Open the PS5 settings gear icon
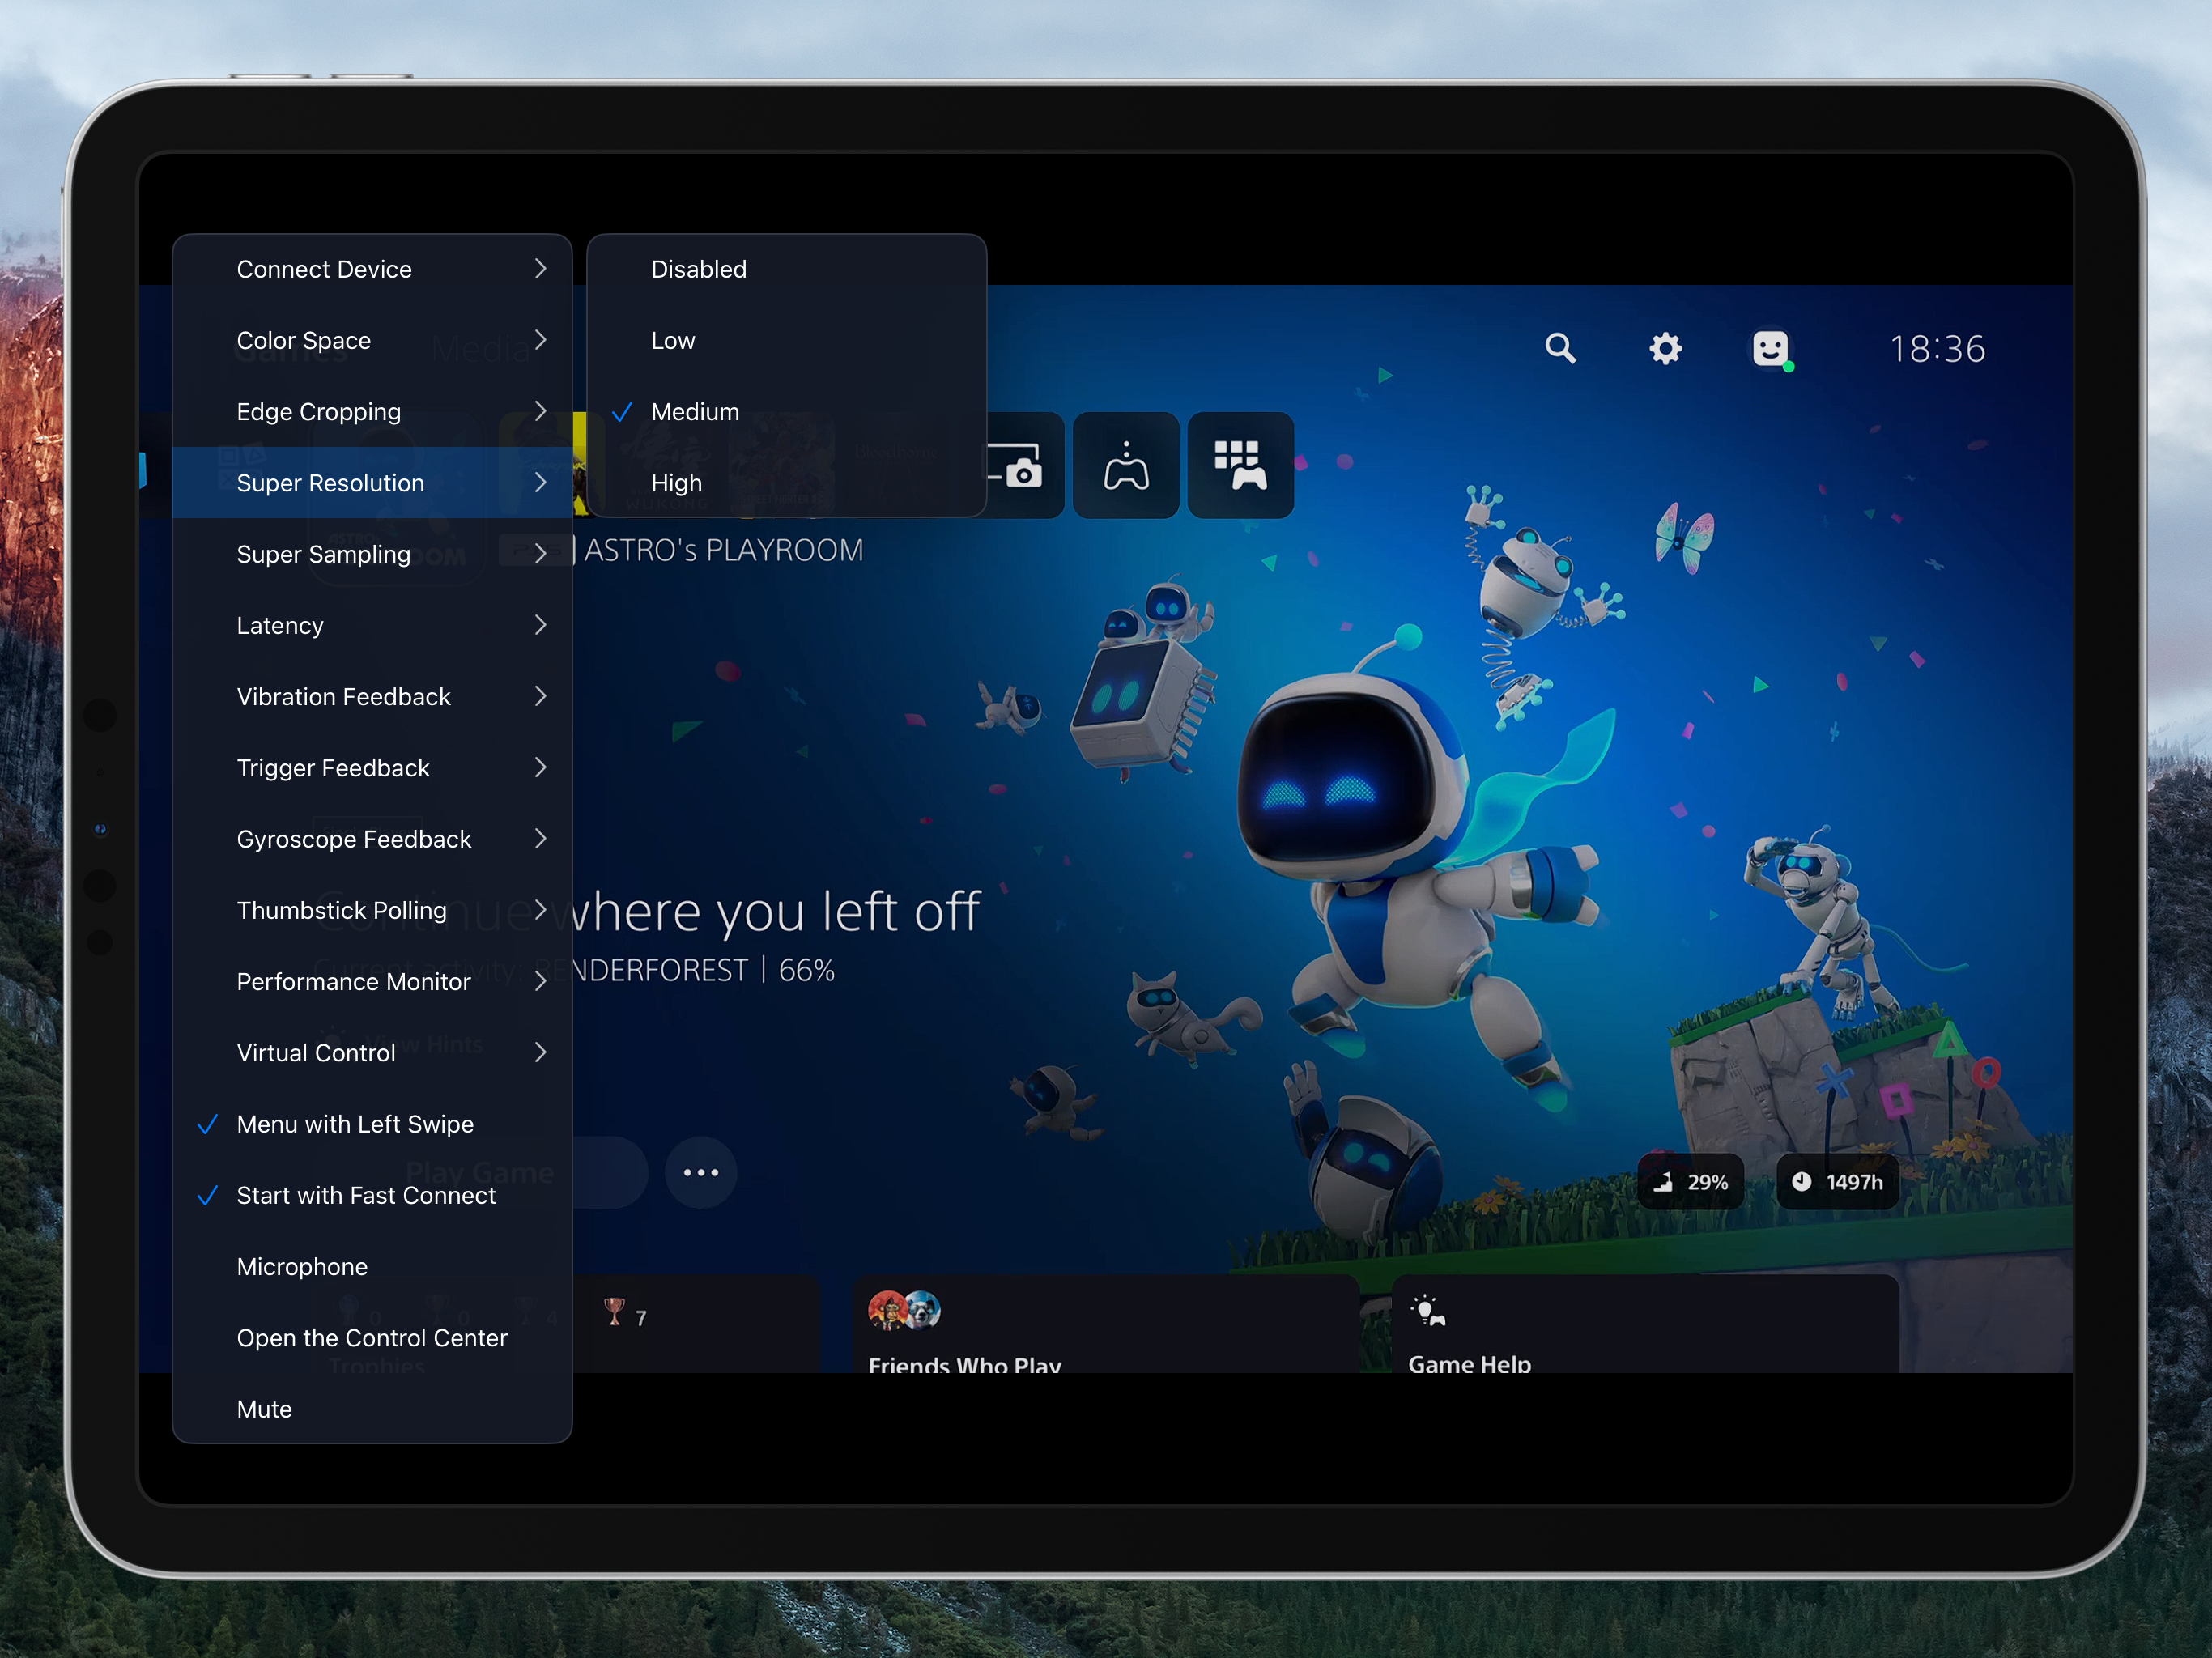Viewport: 2212px width, 1658px height. click(x=1665, y=348)
